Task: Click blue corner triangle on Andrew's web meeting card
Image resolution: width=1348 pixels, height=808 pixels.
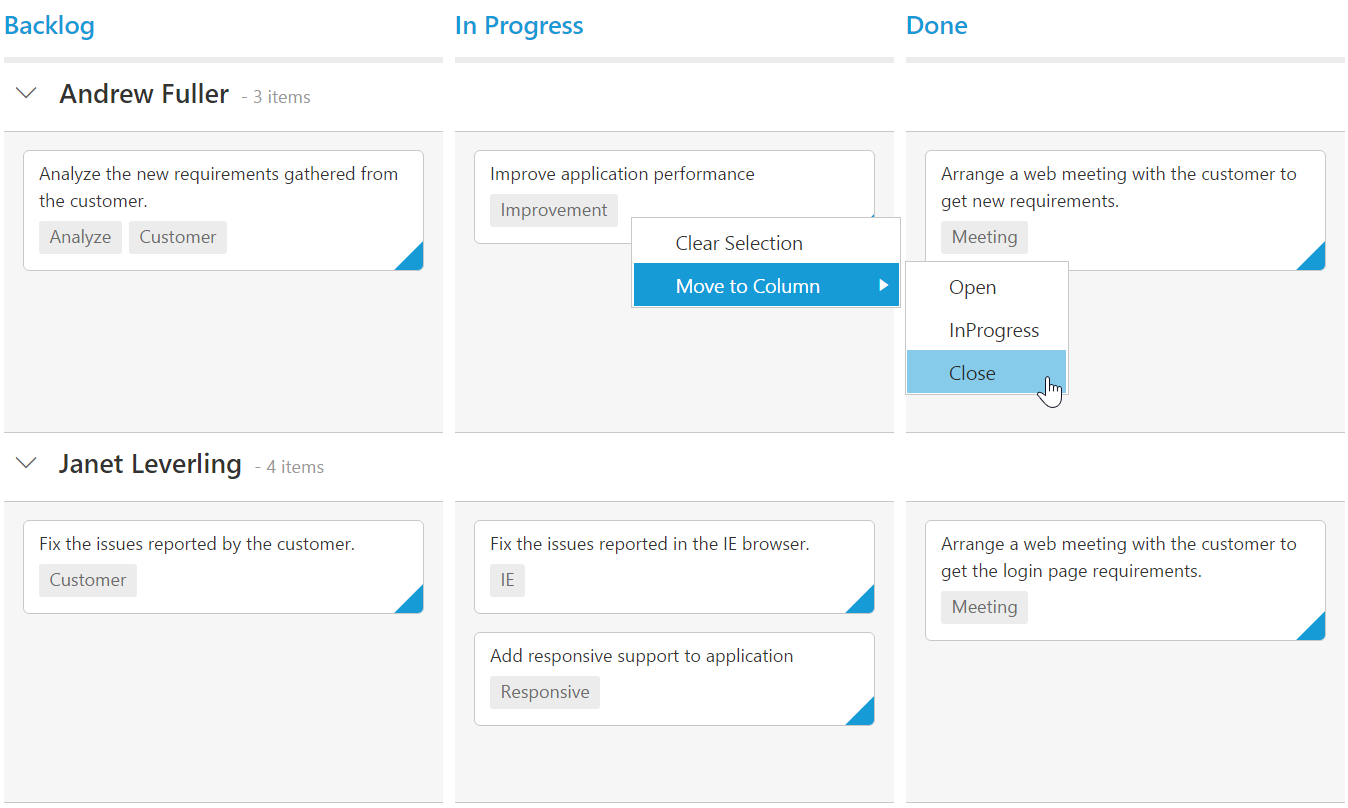Action: [x=1315, y=260]
